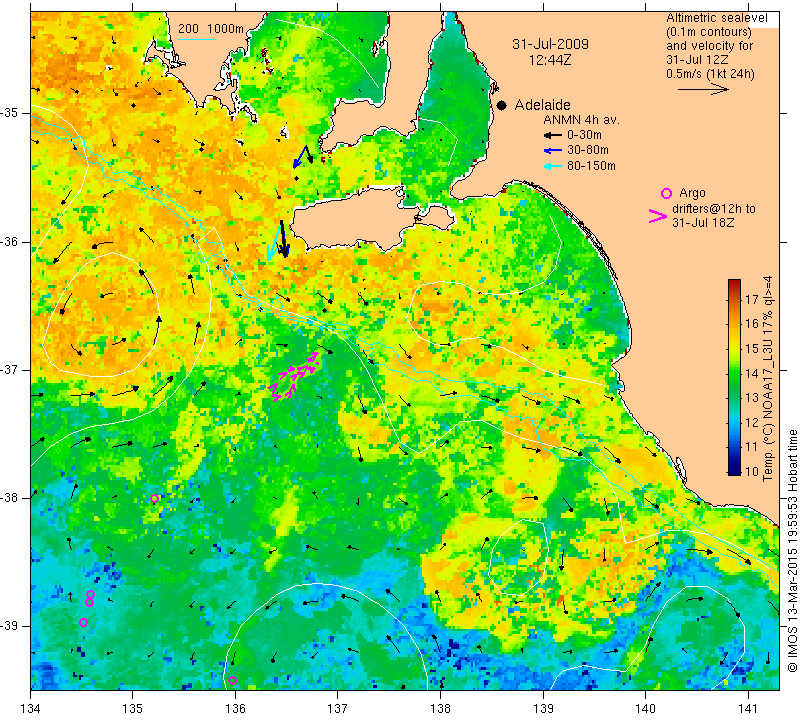This screenshot has width=800, height=720.
Task: Click the blue 30-80m arrow legend symbol
Action: tap(553, 151)
